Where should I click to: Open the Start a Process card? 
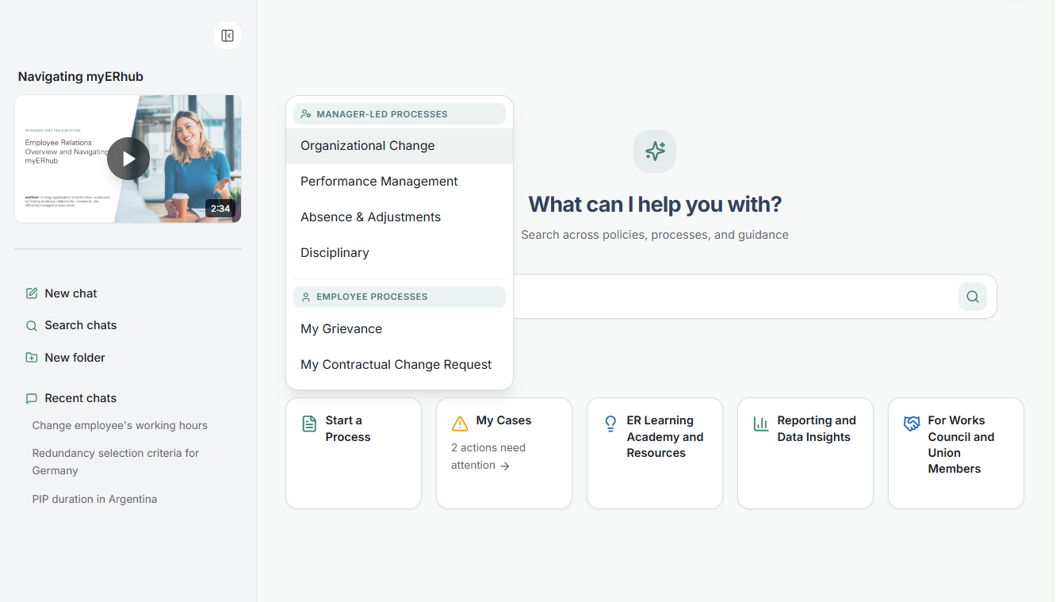click(354, 453)
